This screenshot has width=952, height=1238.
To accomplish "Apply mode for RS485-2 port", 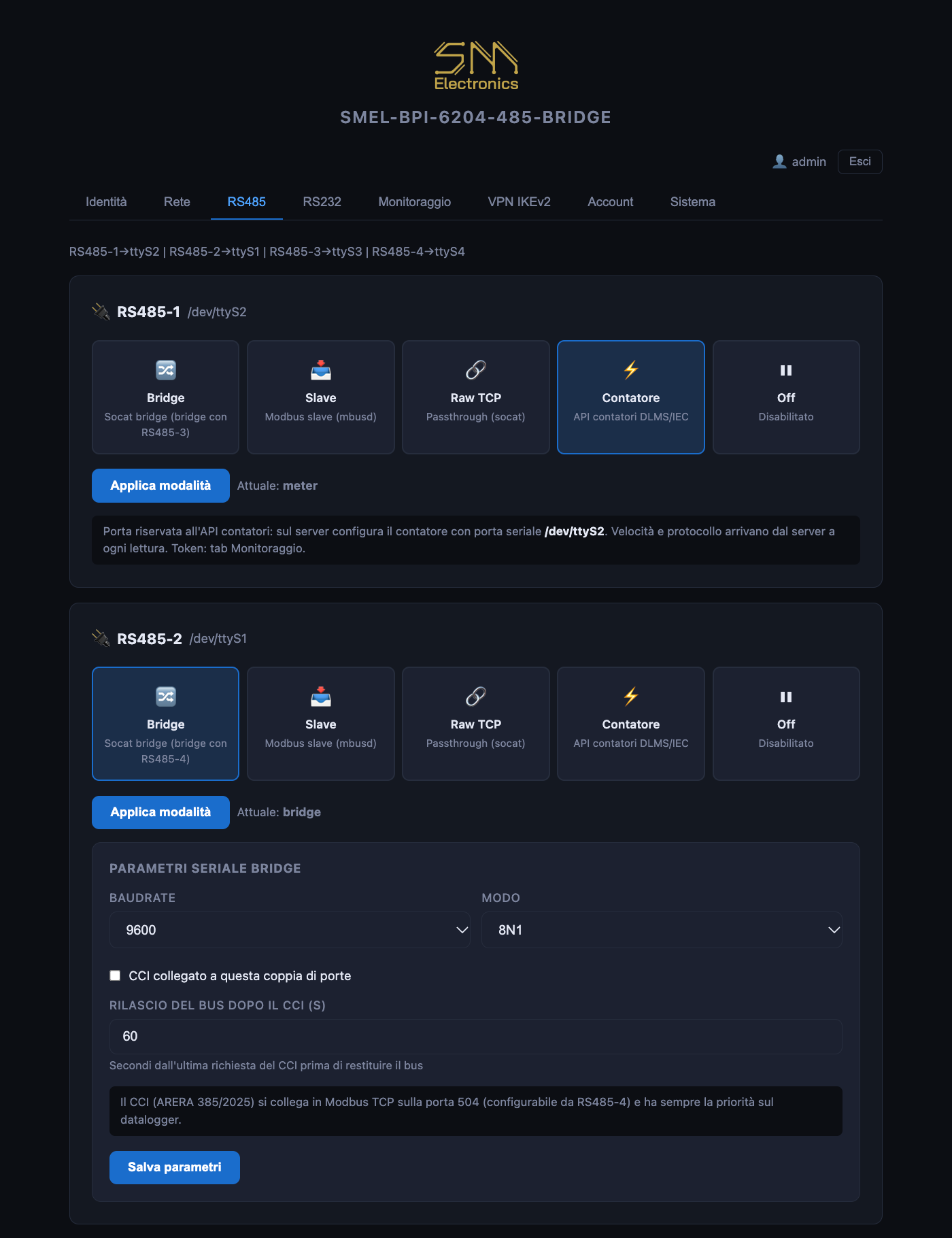I will (x=161, y=812).
